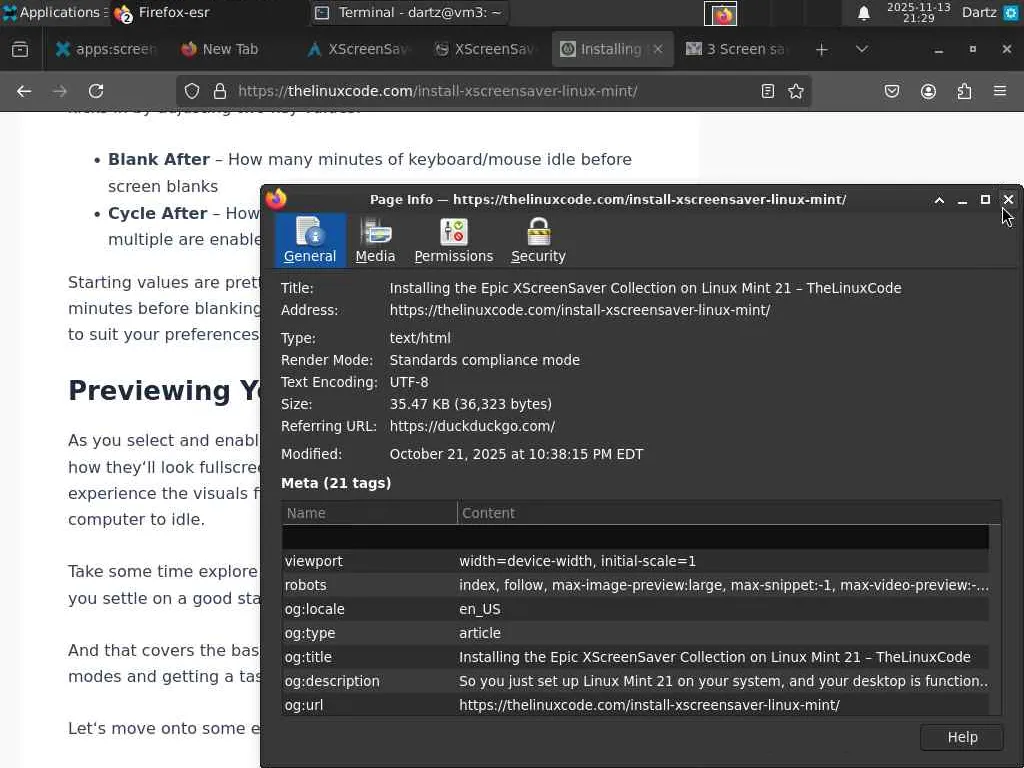Image resolution: width=1024 pixels, height=768 pixels.
Task: Click the site padlock icon in URL bar
Action: 220,91
